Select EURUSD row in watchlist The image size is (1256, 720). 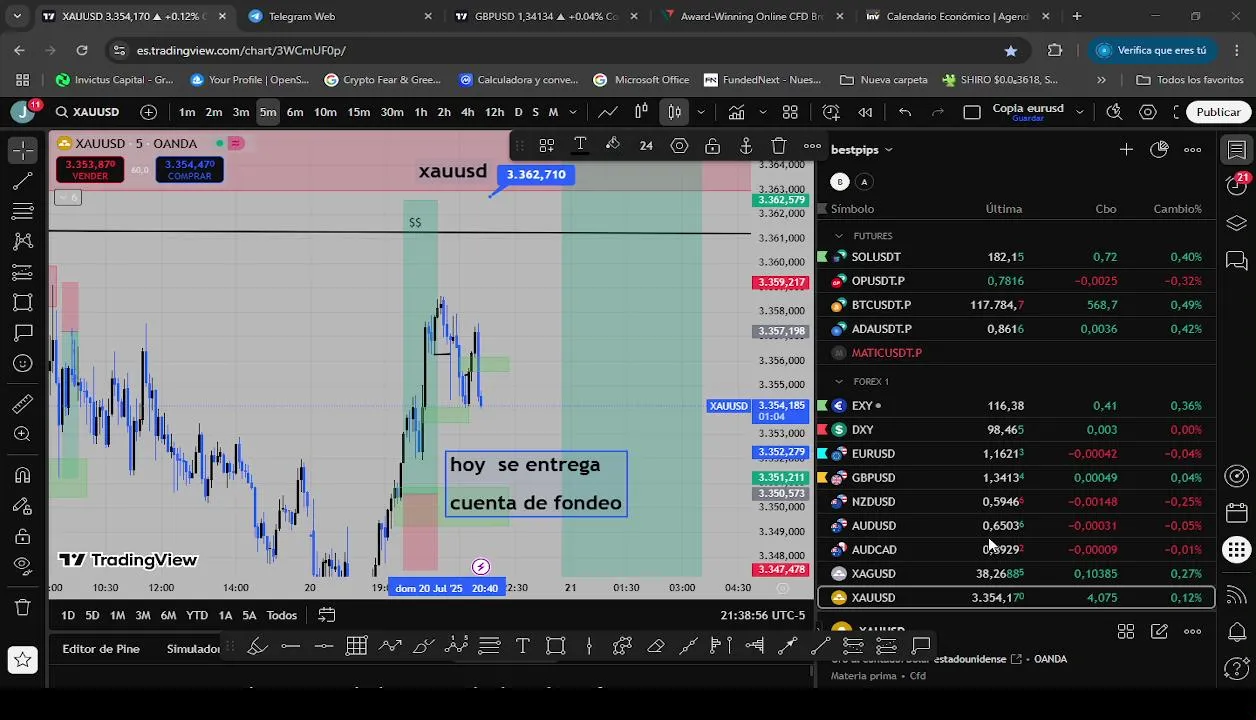1017,454
